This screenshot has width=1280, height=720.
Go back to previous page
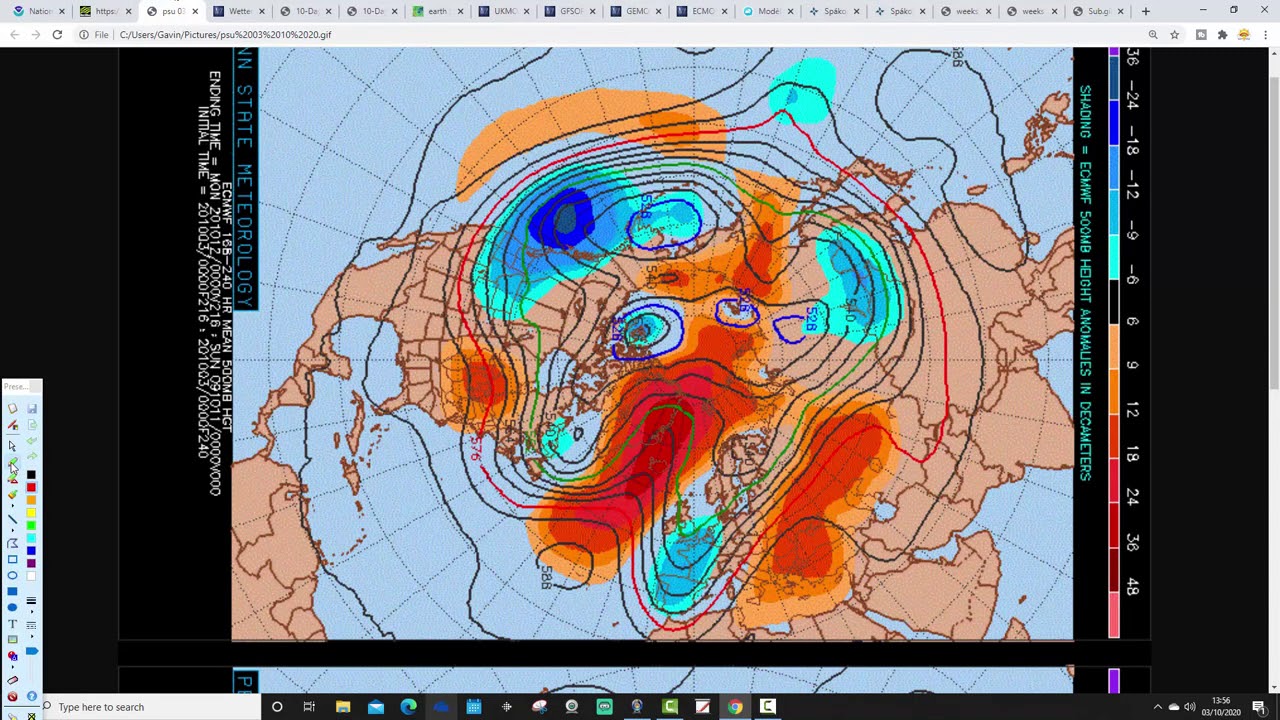point(14,34)
